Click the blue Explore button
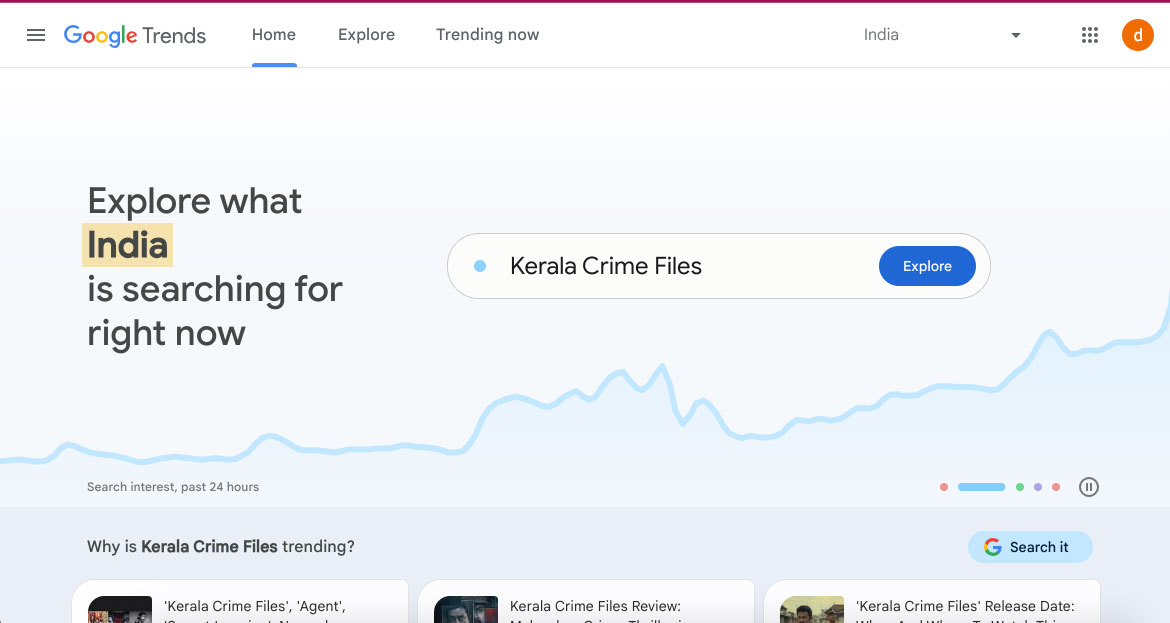Image resolution: width=1170 pixels, height=623 pixels. [x=927, y=266]
